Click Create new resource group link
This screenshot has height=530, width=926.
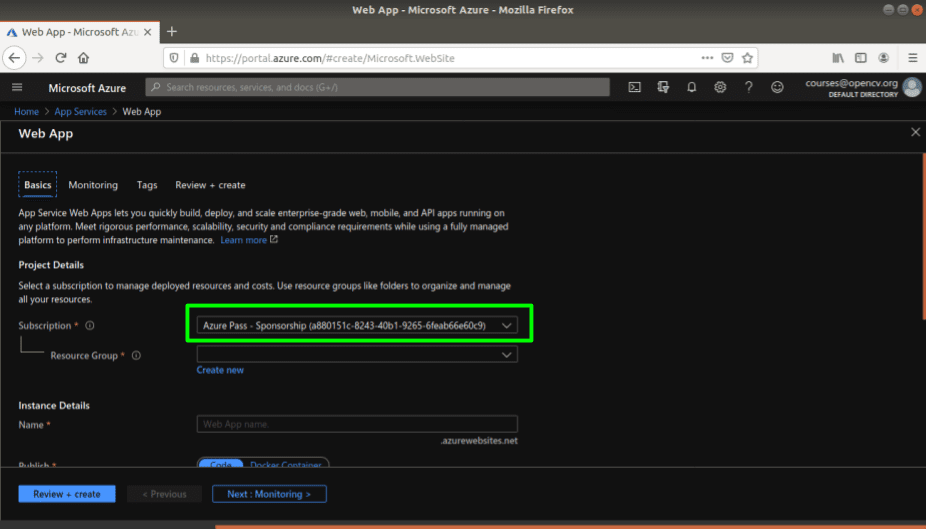click(220, 370)
